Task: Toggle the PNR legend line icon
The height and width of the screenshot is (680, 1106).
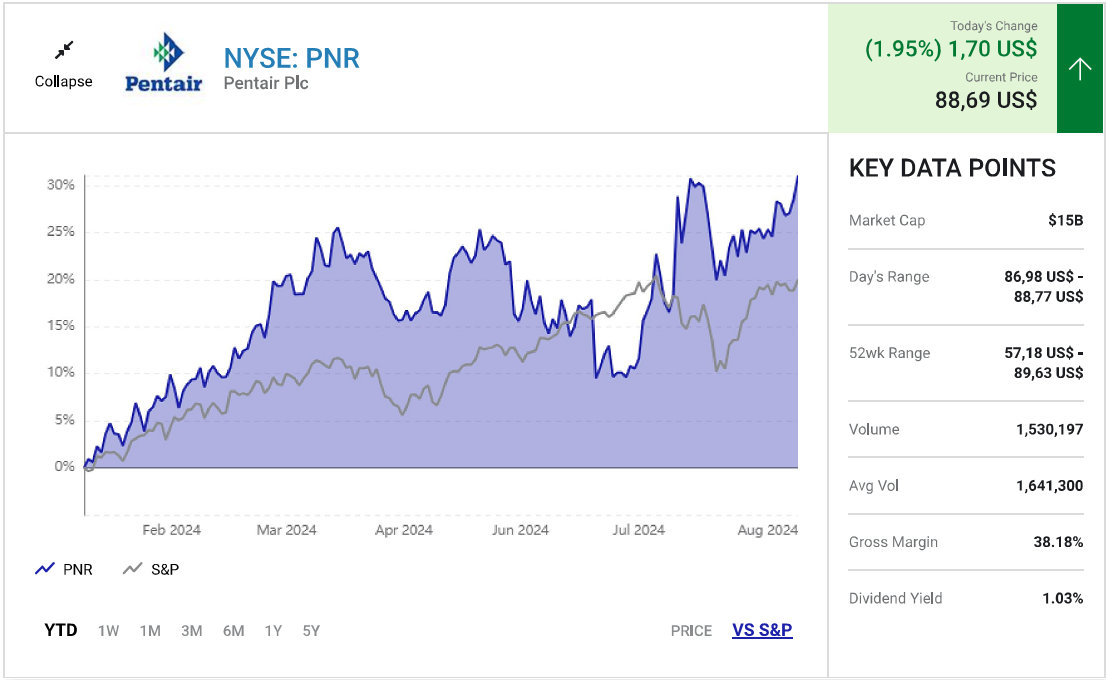Action: [44, 569]
